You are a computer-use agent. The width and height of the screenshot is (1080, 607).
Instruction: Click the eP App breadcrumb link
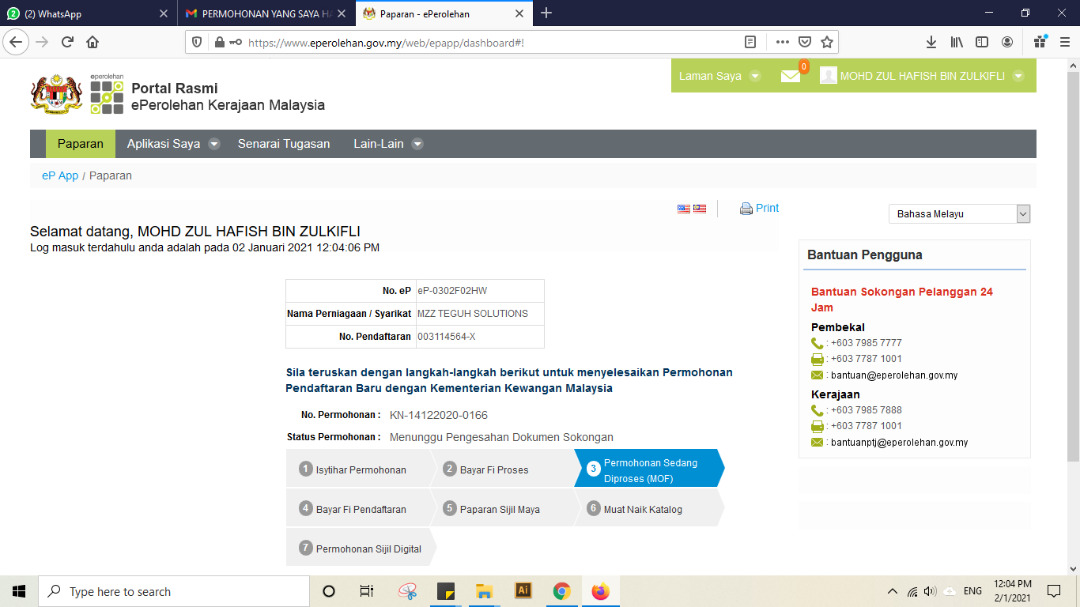(x=60, y=176)
